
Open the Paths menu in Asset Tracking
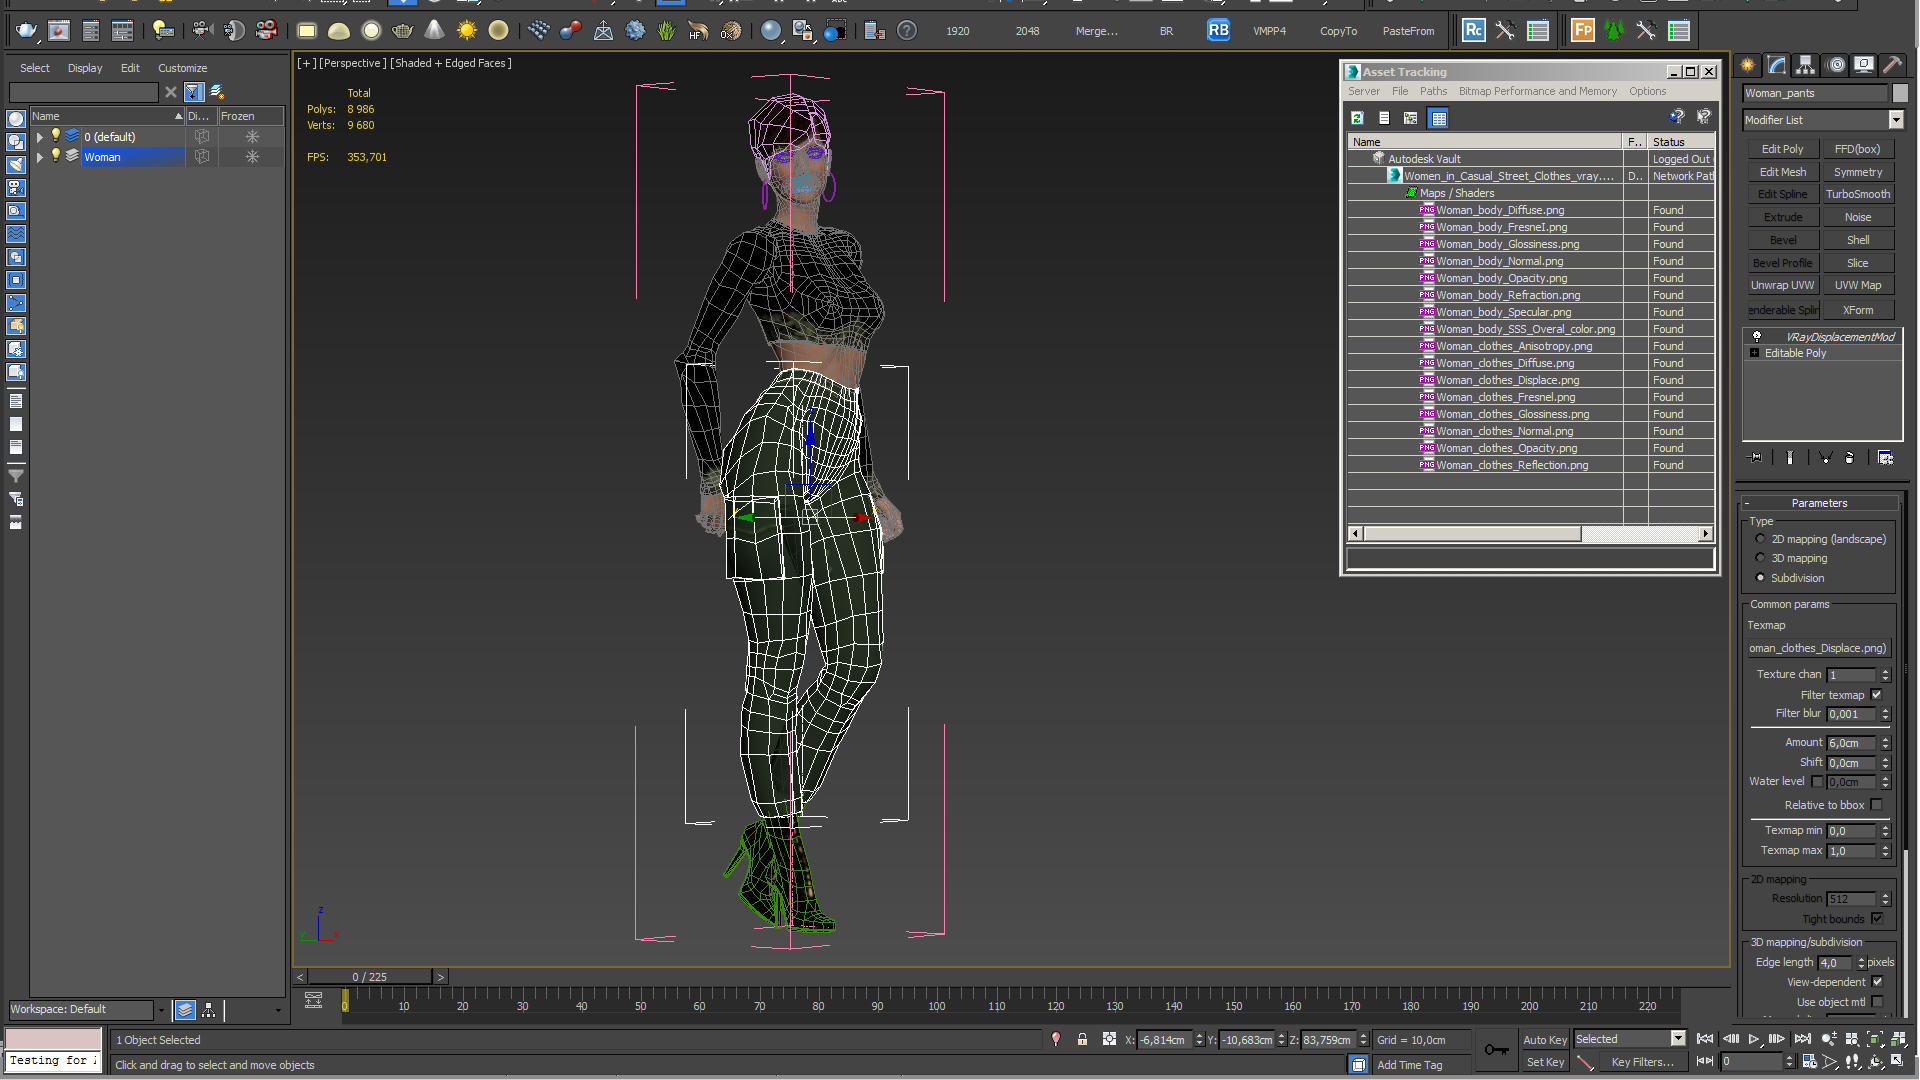point(1432,91)
